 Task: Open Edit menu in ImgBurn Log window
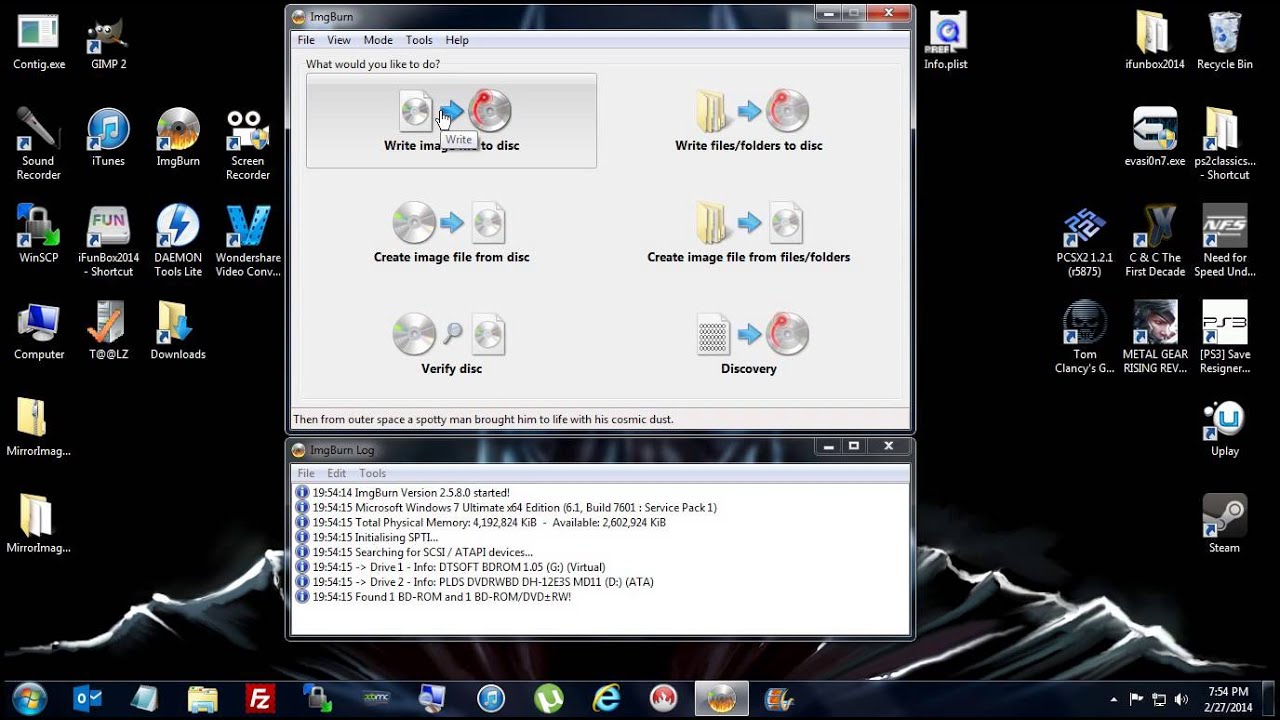click(337, 473)
